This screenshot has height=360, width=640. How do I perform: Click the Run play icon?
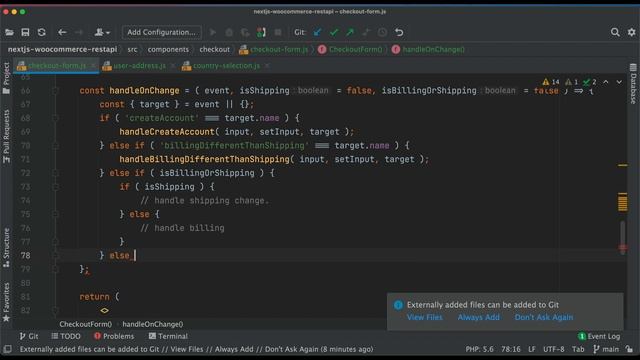tap(213, 32)
